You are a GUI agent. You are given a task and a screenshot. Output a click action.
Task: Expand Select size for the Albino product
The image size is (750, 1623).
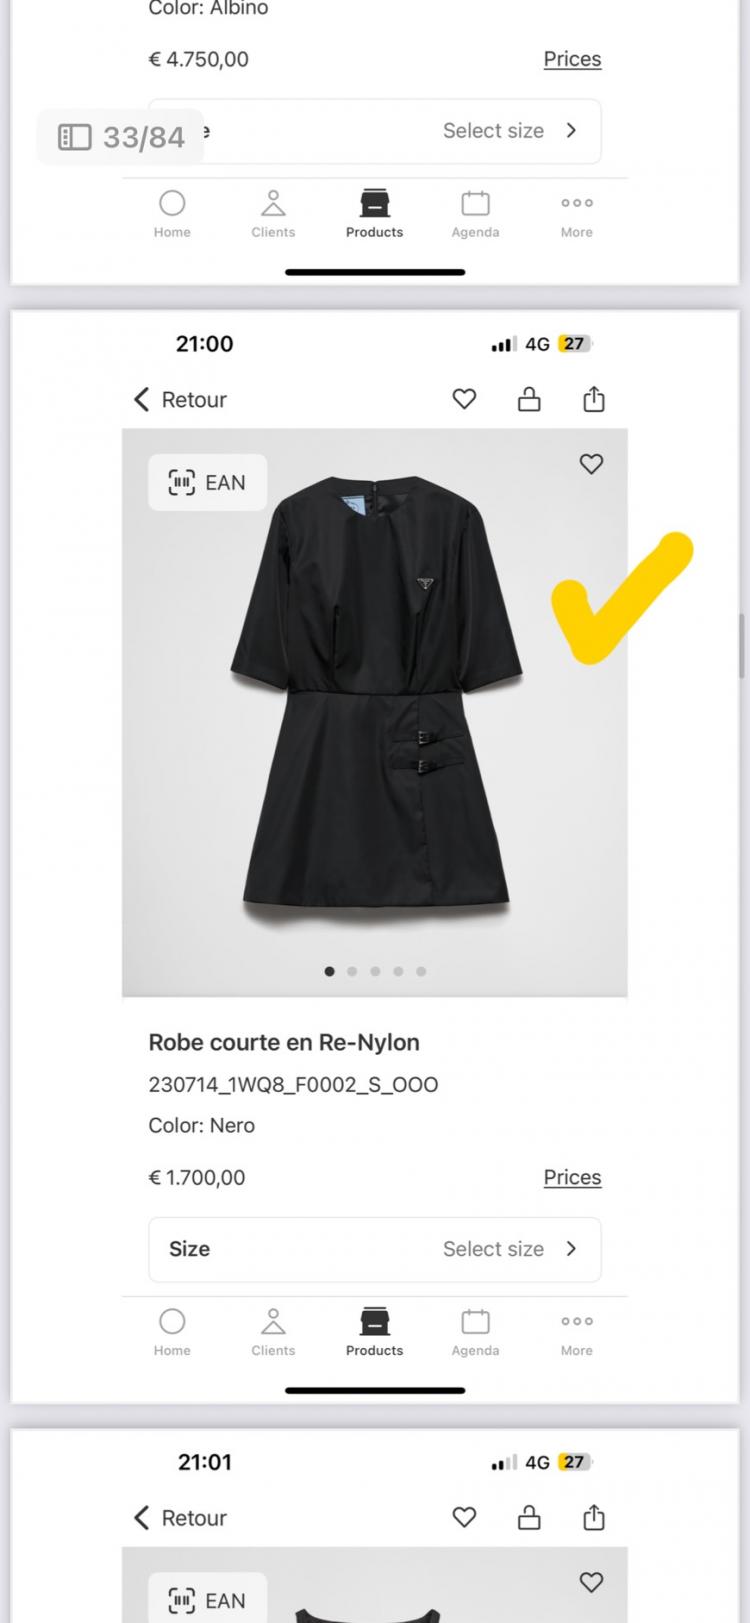pyautogui.click(x=510, y=131)
